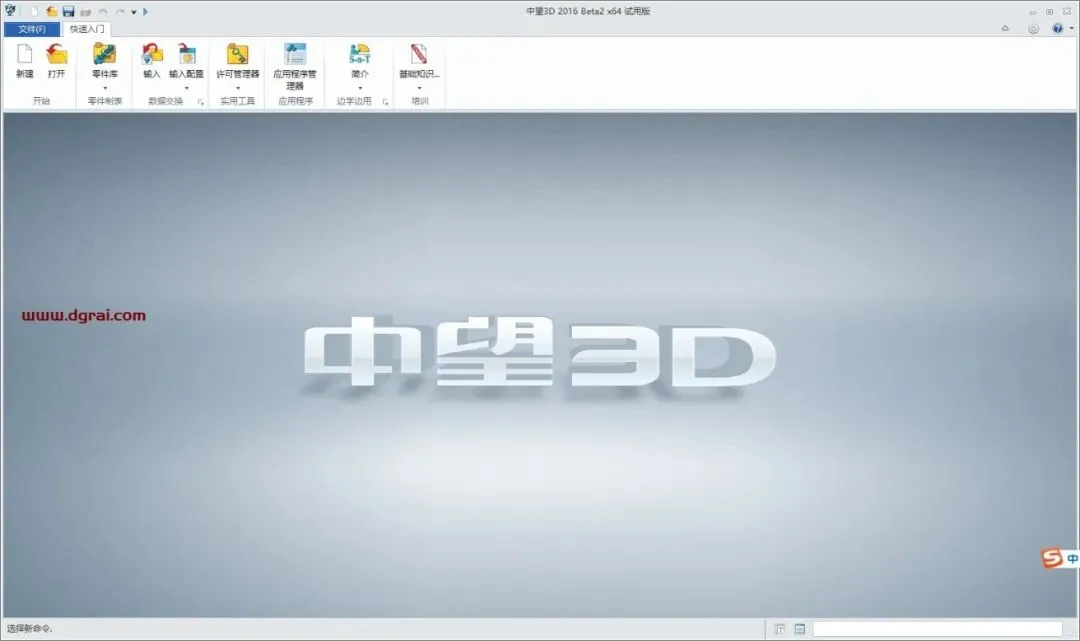This screenshot has width=1080, height=641.
Task: Click quick-access New document icon
Action: click(x=34, y=11)
